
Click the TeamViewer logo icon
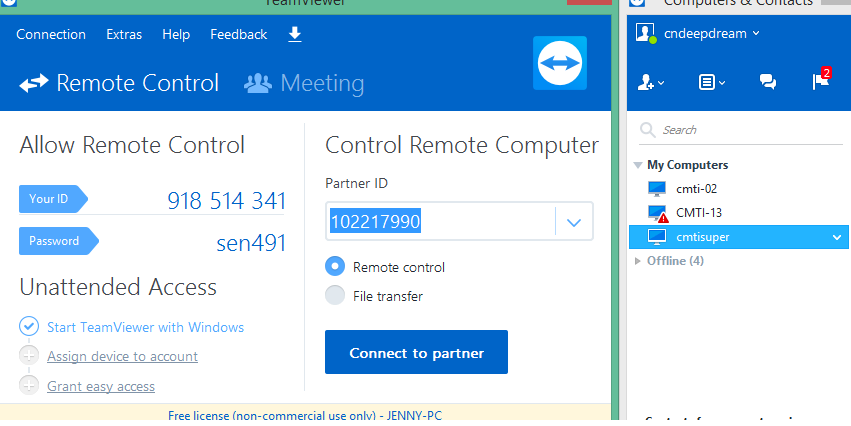560,63
